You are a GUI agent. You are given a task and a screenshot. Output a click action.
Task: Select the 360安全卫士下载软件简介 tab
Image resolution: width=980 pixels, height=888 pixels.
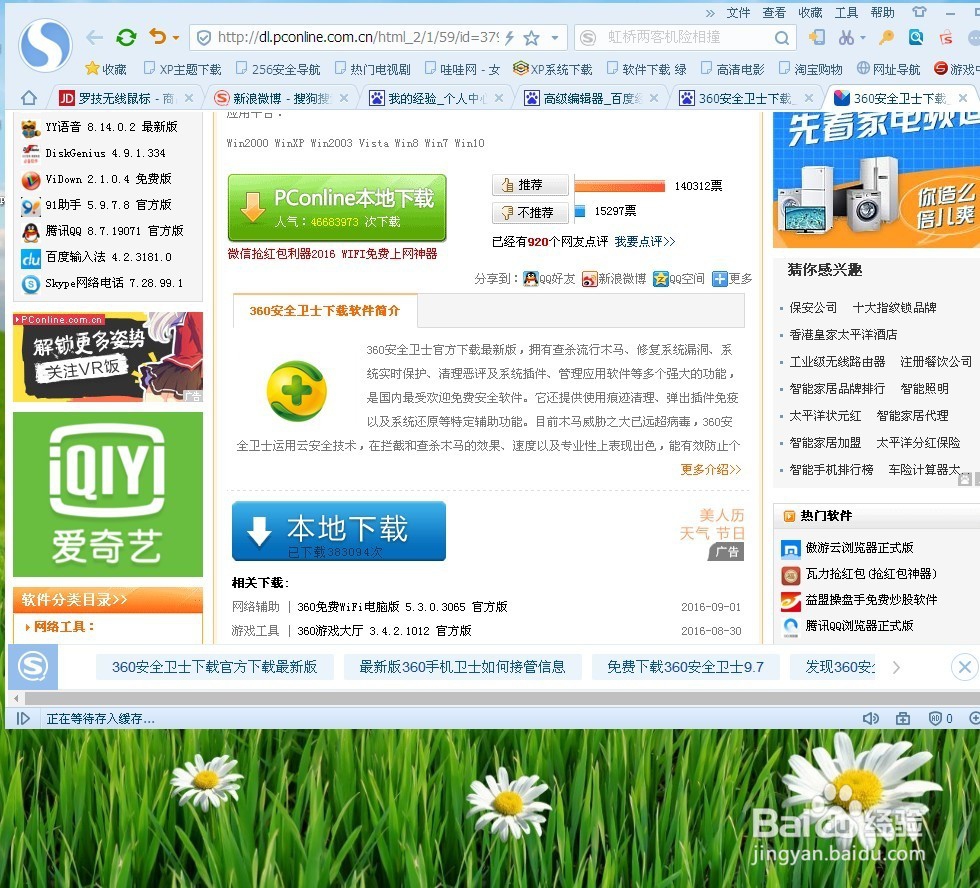(324, 311)
